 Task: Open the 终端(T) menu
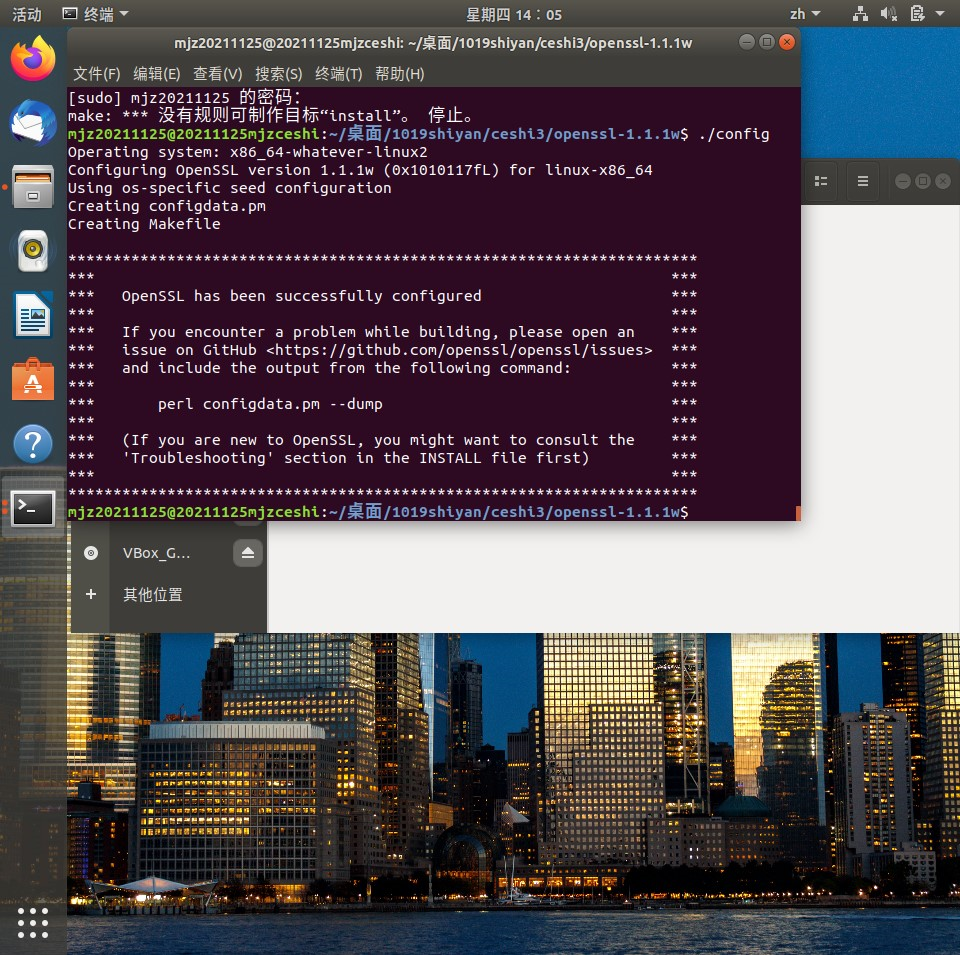[339, 74]
